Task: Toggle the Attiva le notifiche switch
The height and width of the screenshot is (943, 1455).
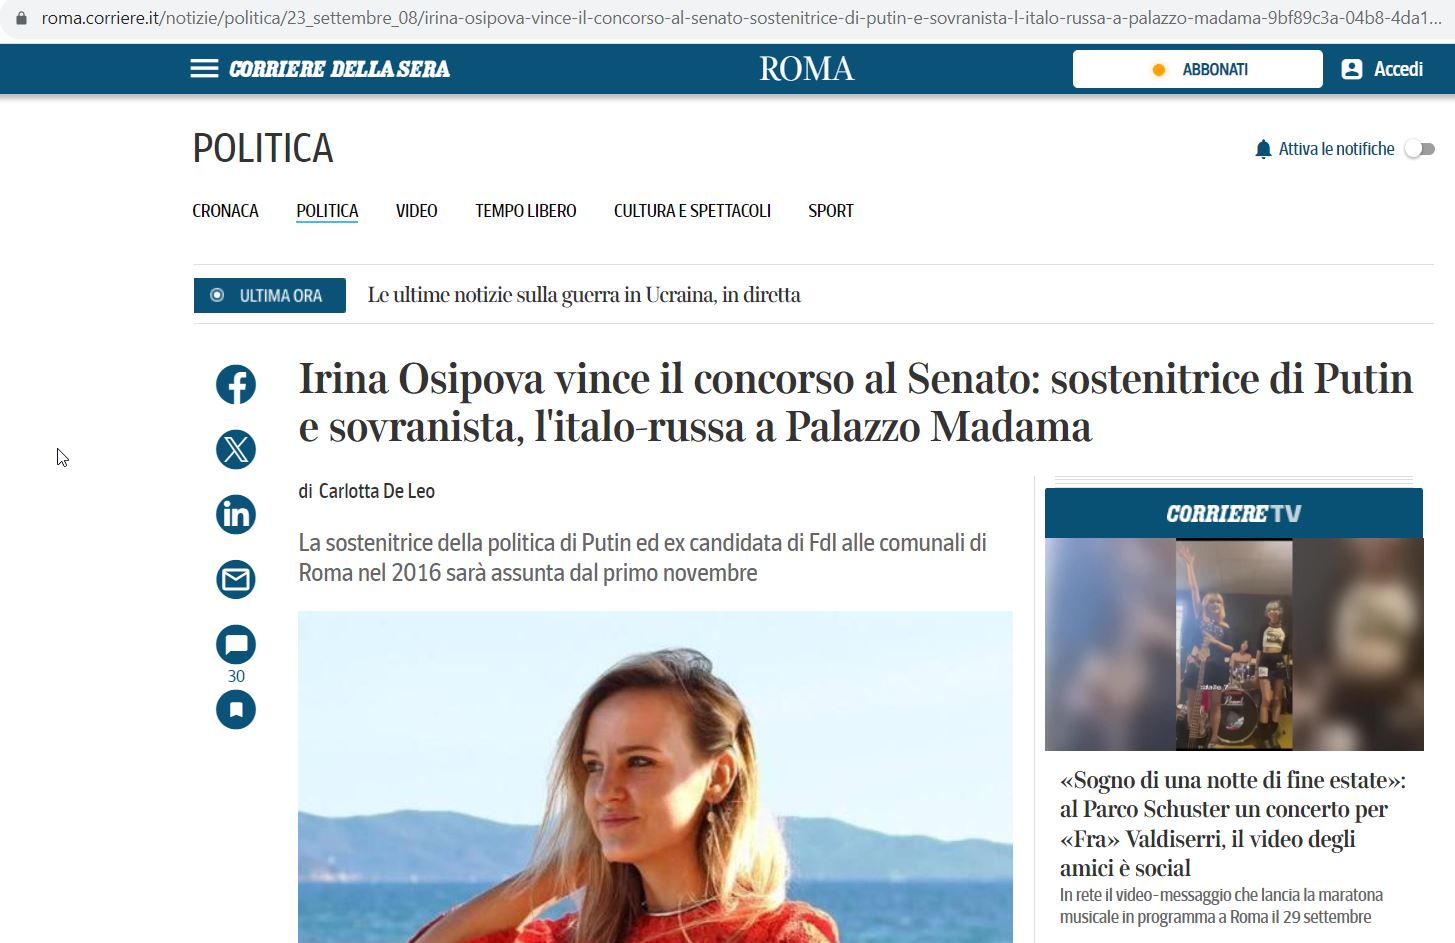Action: [x=1420, y=149]
